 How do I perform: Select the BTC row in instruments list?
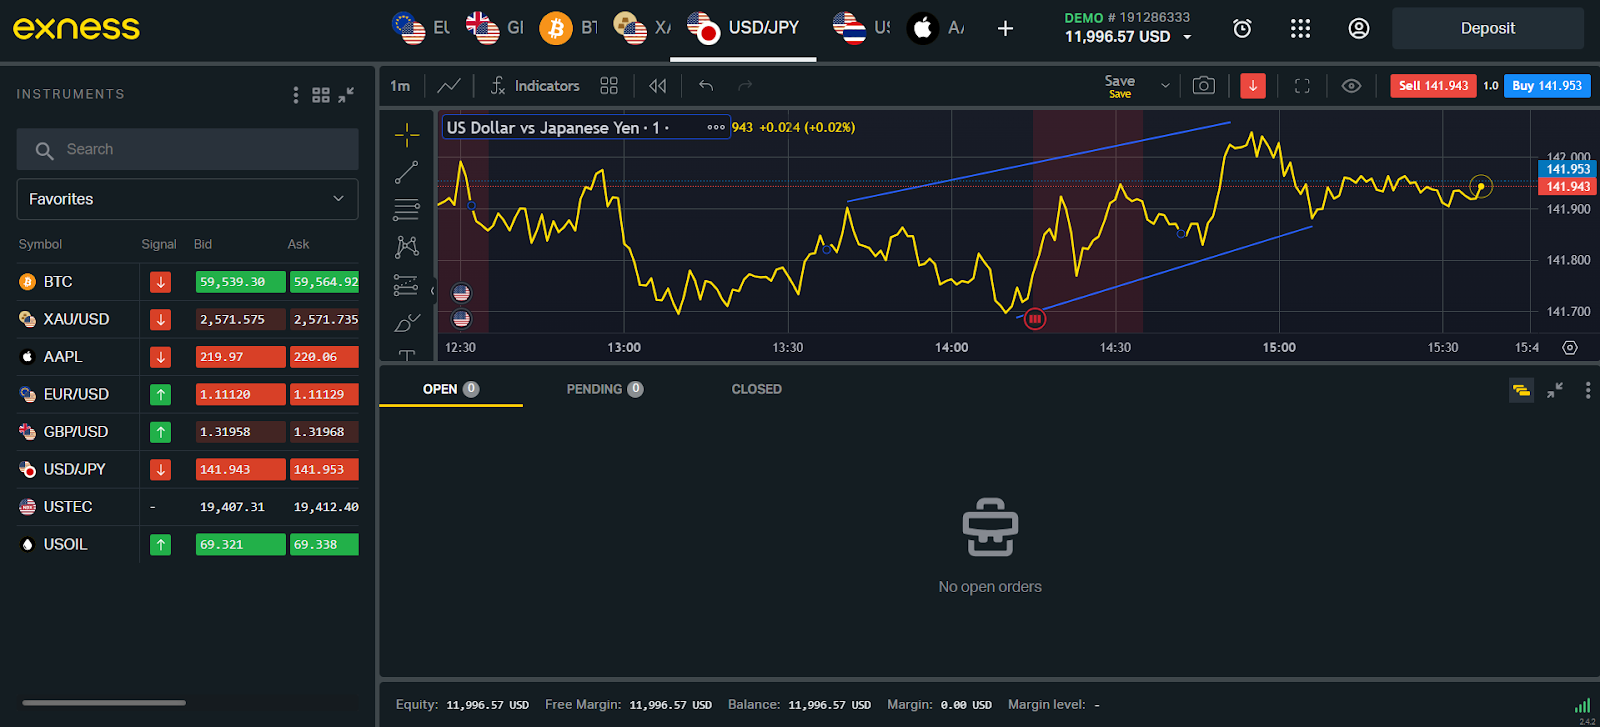(x=187, y=282)
